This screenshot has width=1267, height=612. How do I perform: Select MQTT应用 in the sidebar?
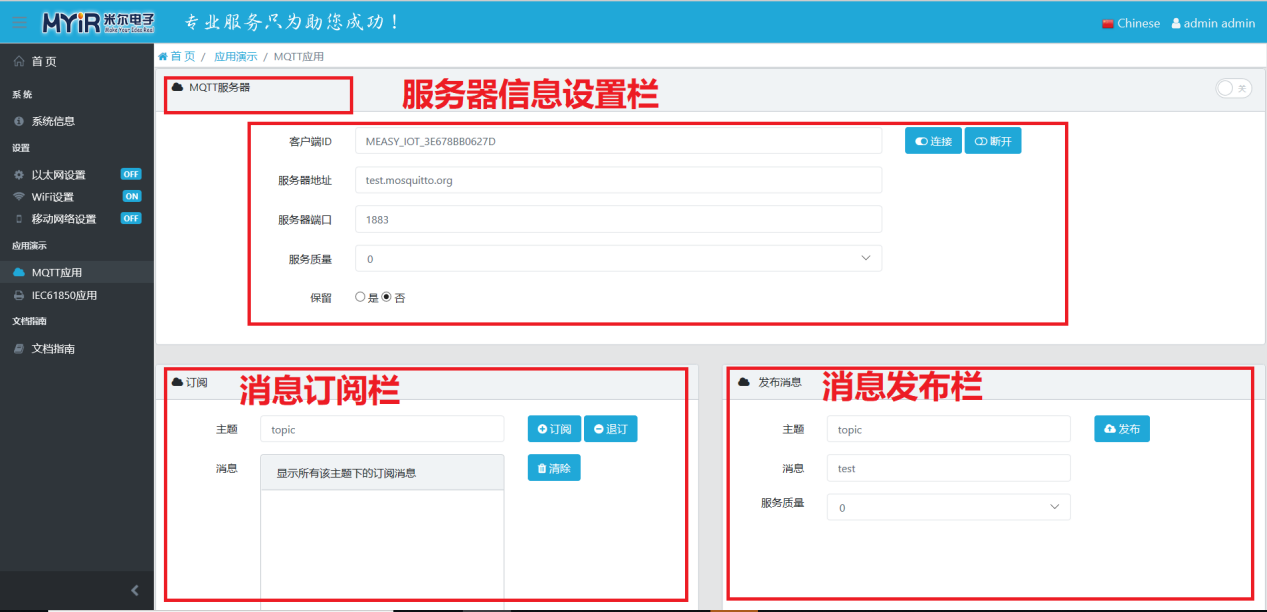coord(56,273)
